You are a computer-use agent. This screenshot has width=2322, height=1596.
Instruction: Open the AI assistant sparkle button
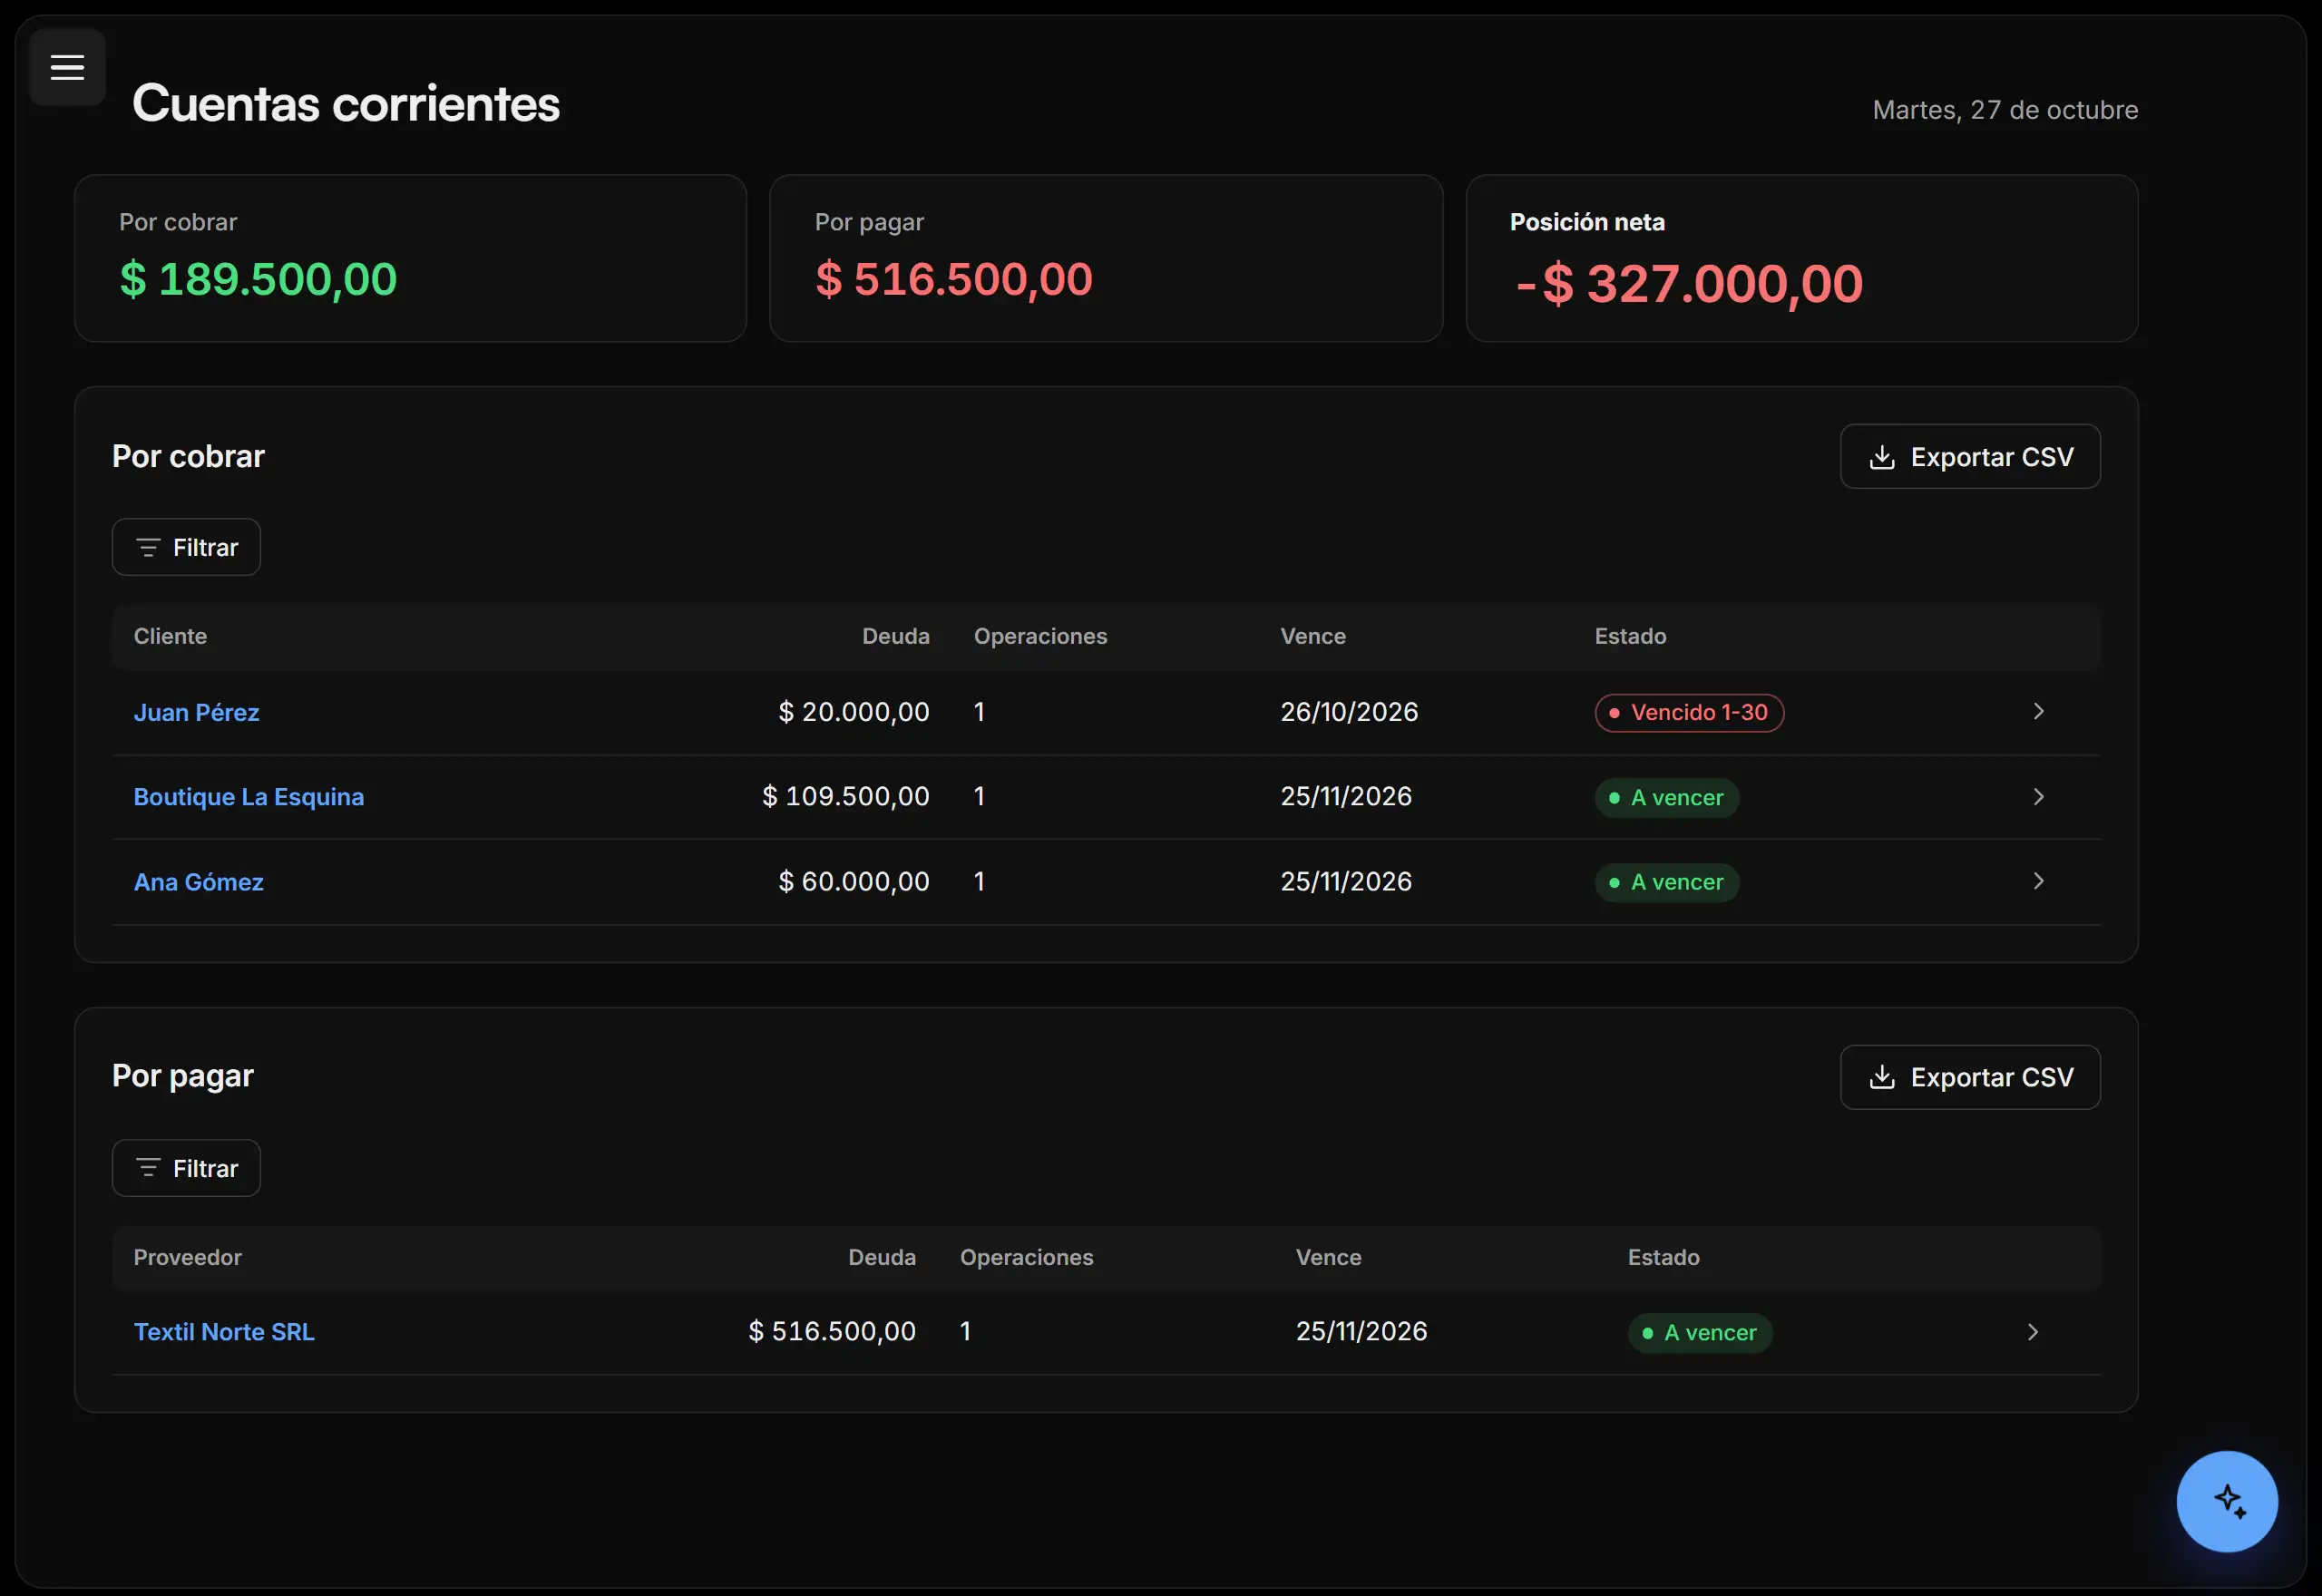[x=2227, y=1501]
